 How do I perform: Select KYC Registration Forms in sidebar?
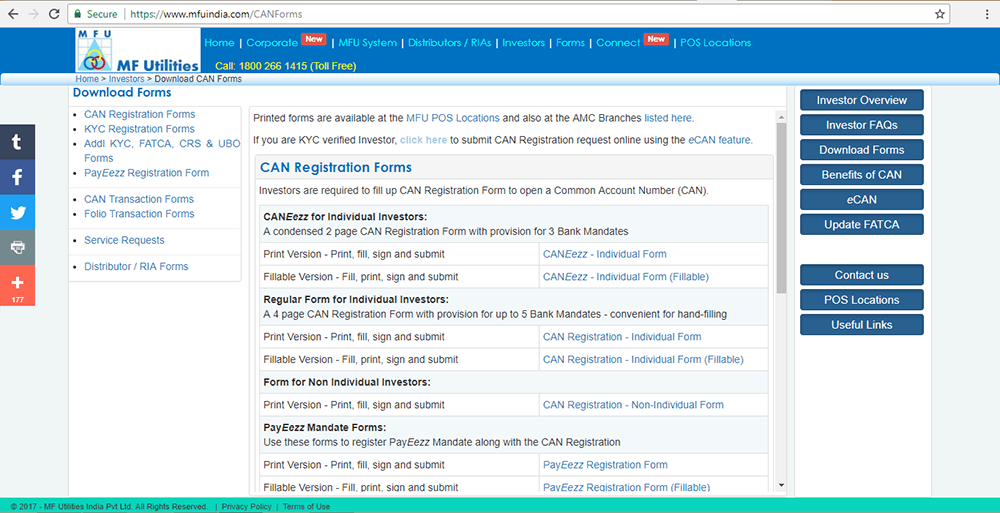139,129
